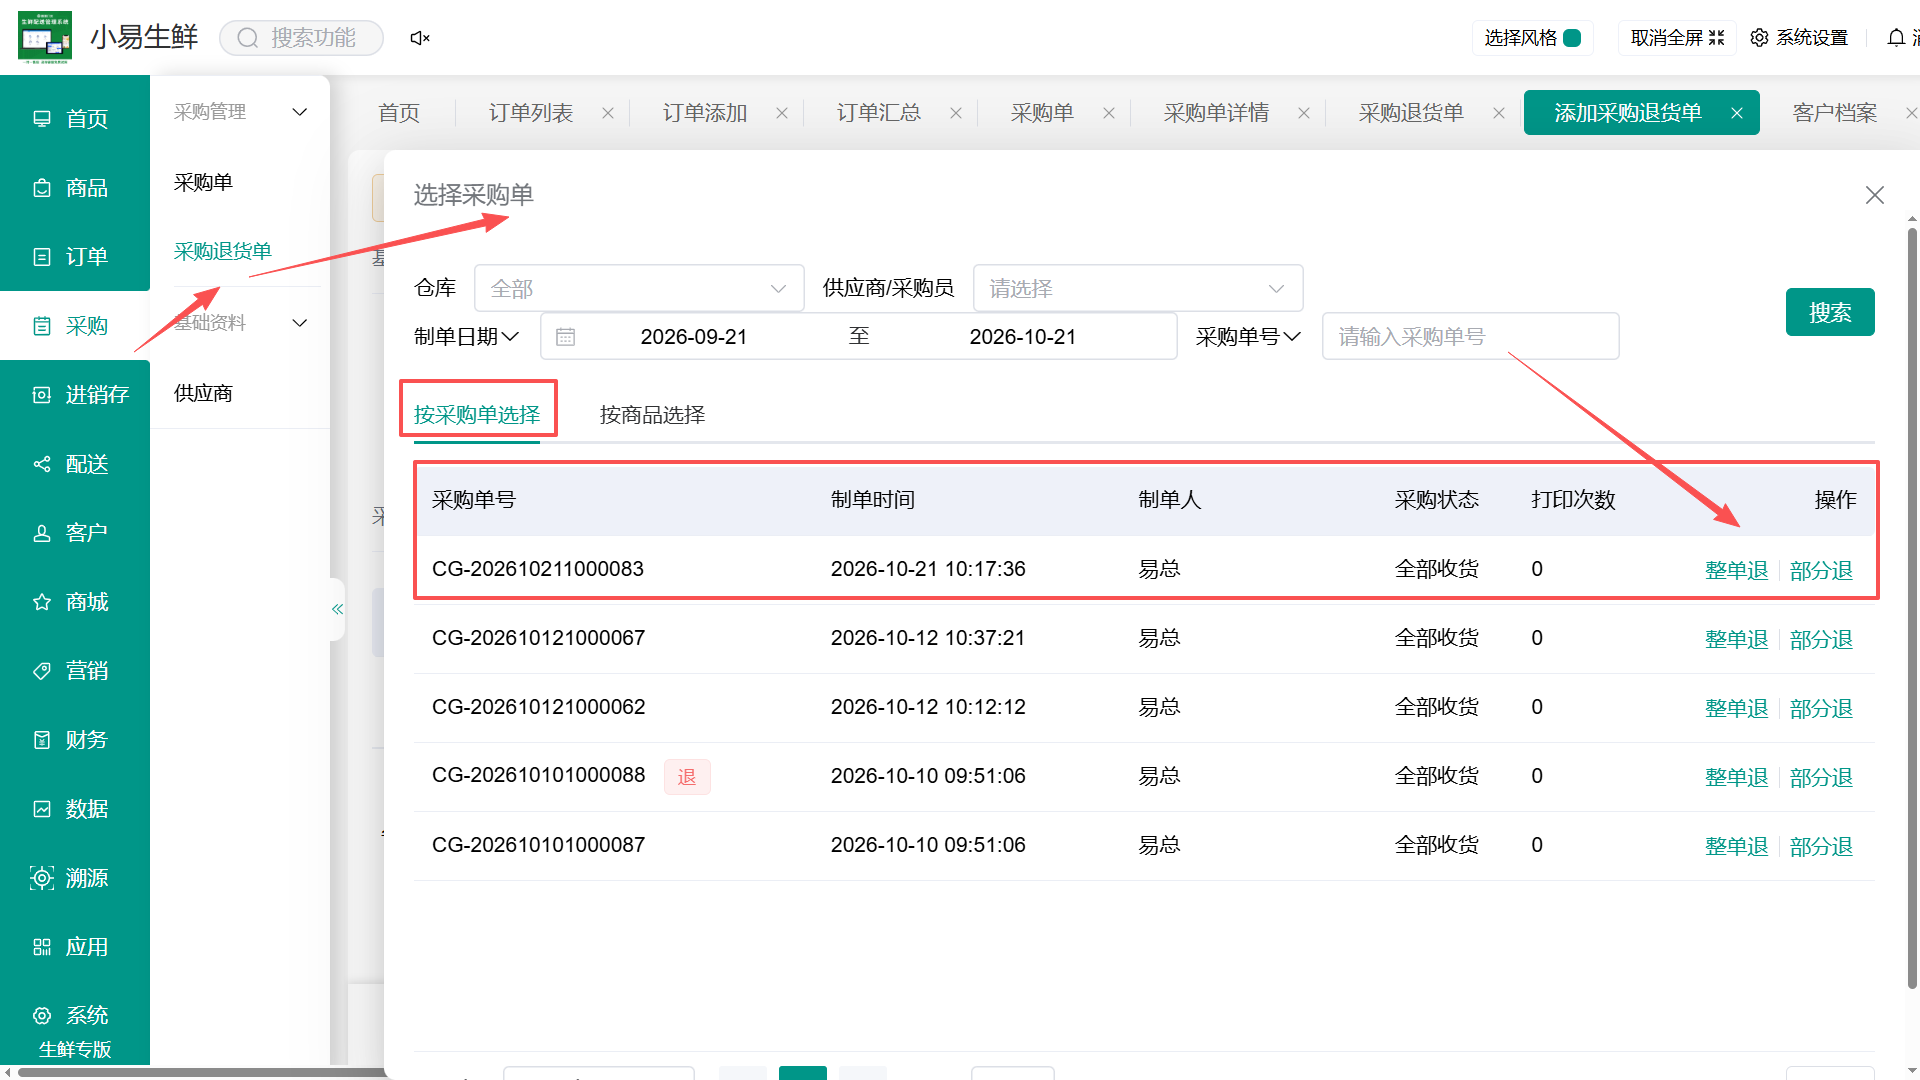
Task: Switch to the 订单汇总 tab
Action: [x=879, y=113]
